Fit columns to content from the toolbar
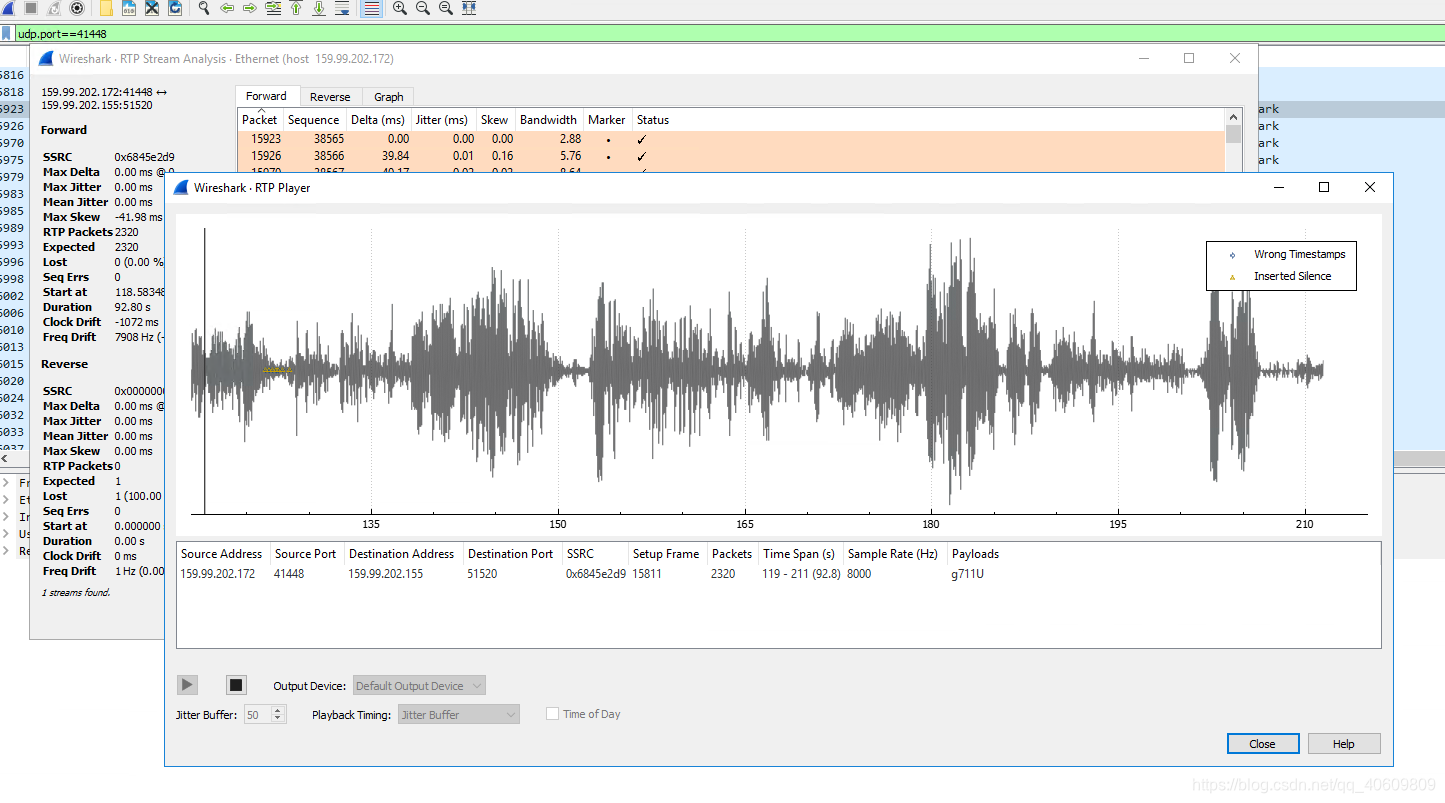The image size is (1445, 803). tap(469, 8)
